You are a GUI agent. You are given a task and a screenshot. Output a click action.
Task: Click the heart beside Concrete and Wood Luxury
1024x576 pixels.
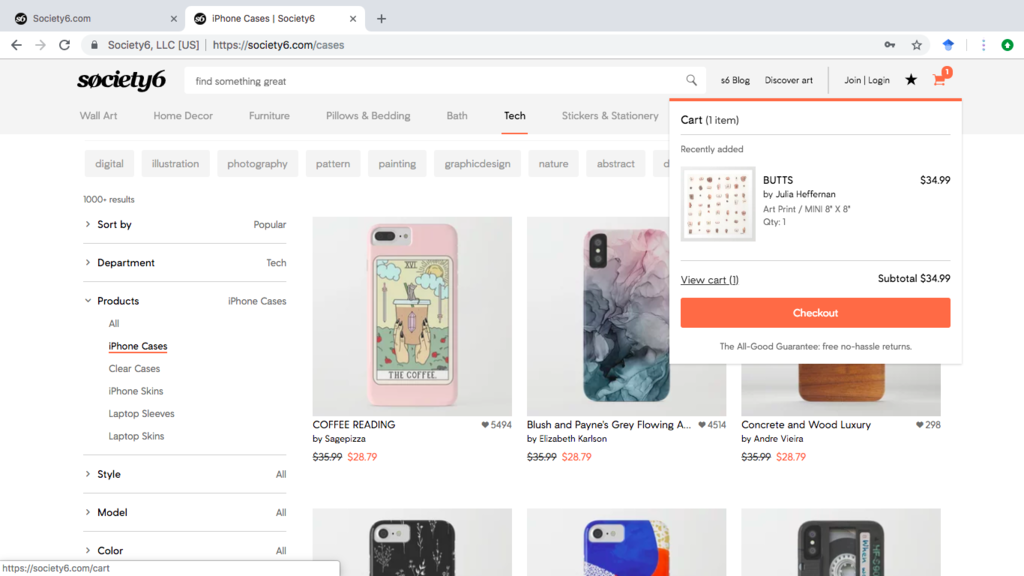tap(920, 424)
